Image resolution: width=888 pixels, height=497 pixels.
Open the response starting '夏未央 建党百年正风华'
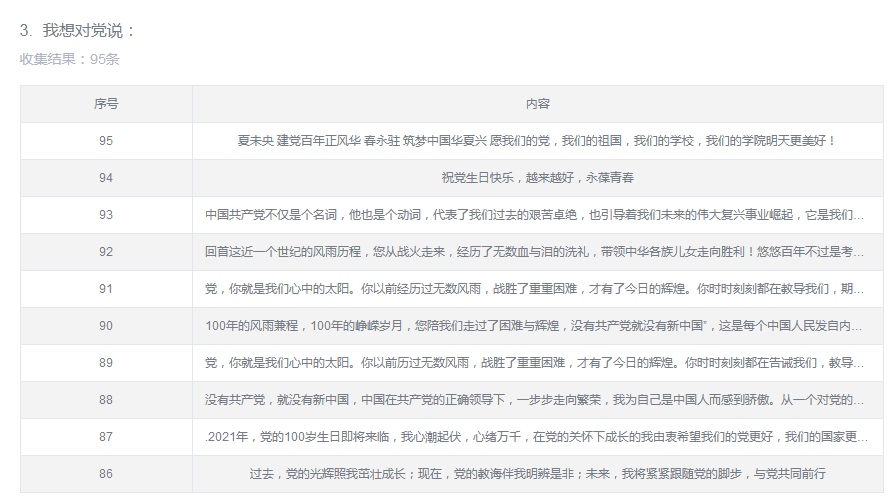point(537,141)
